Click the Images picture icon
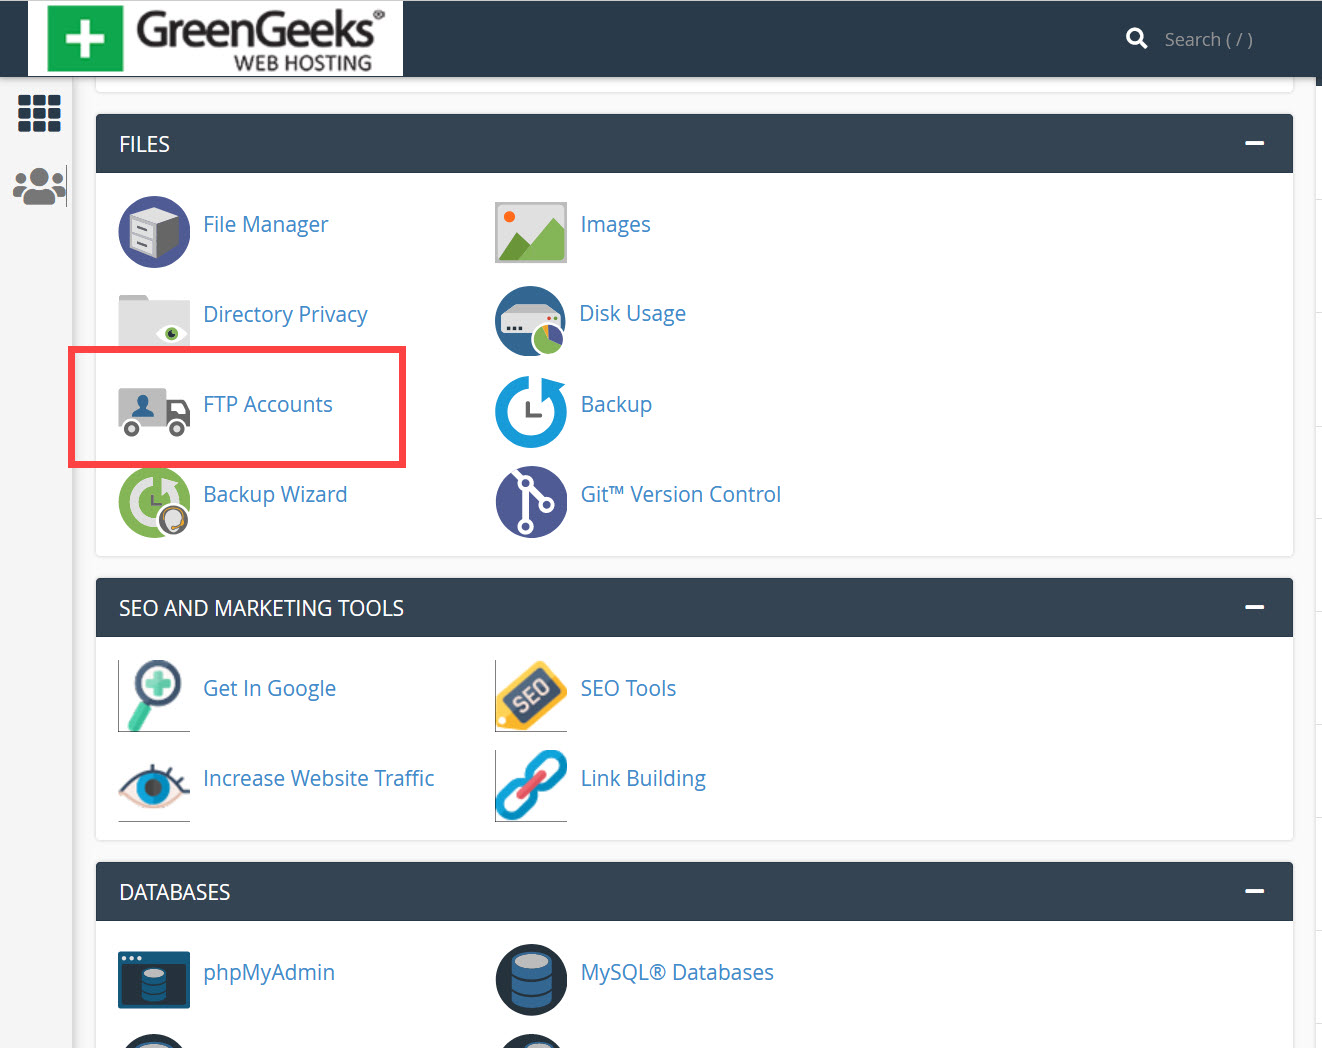The width and height of the screenshot is (1322, 1048). tap(531, 232)
